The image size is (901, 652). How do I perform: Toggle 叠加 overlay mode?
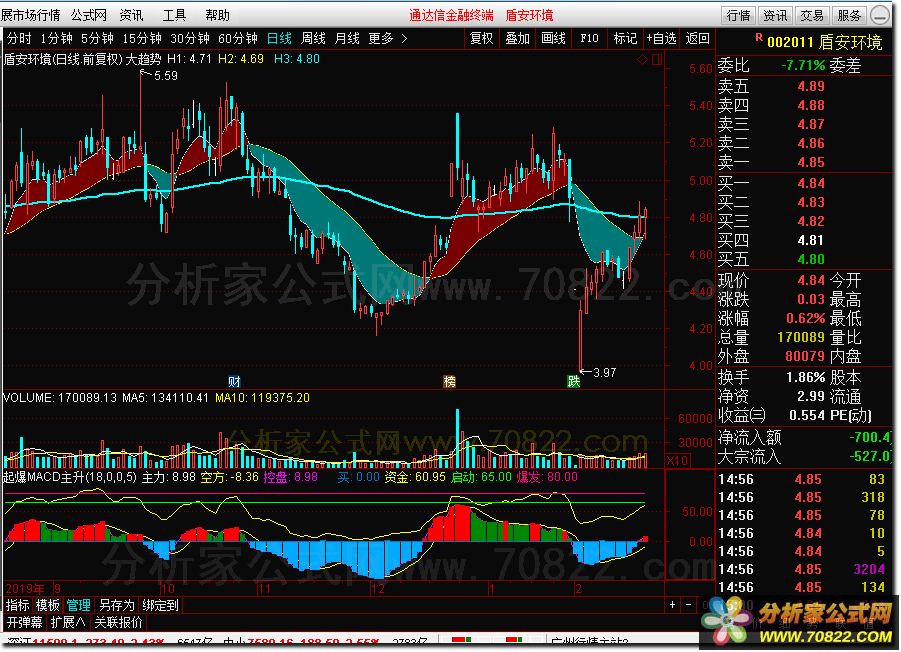tap(517, 38)
